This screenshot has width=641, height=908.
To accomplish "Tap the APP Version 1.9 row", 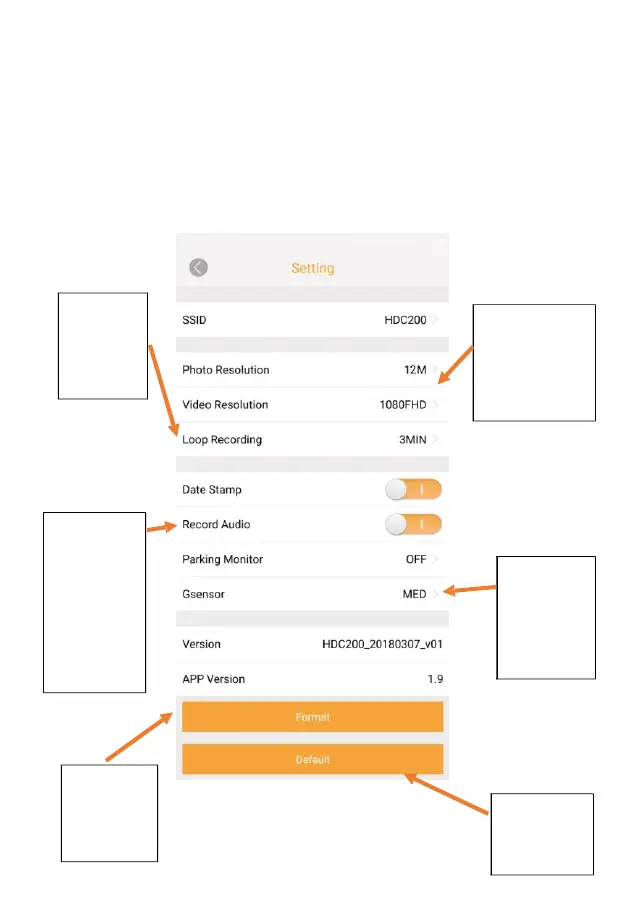I will click(x=312, y=679).
